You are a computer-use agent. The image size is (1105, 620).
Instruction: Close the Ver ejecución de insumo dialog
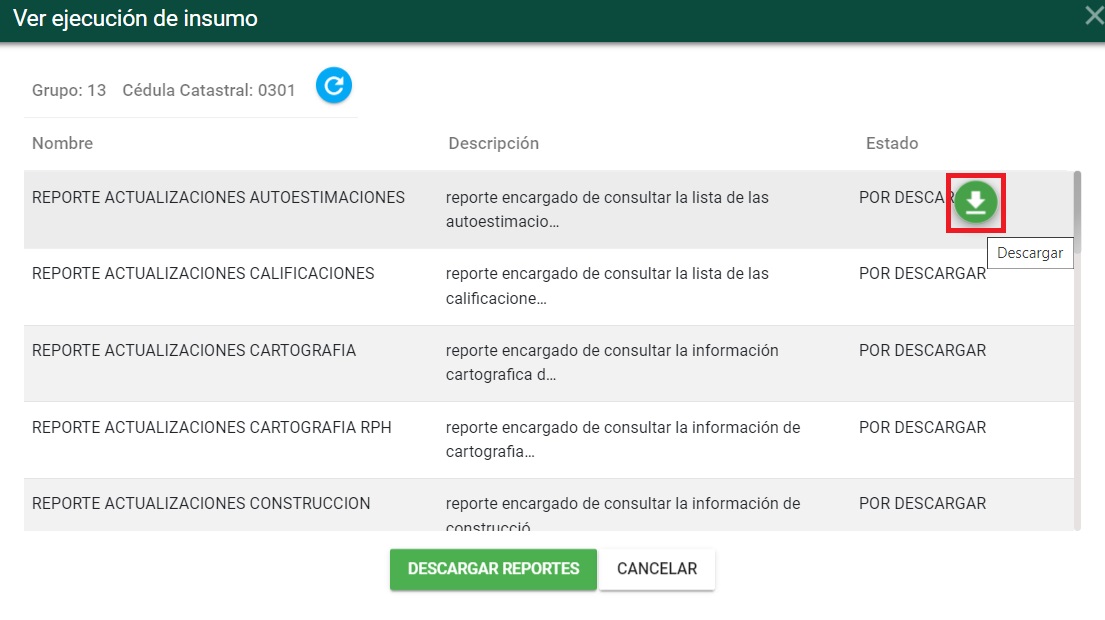pos(1094,15)
